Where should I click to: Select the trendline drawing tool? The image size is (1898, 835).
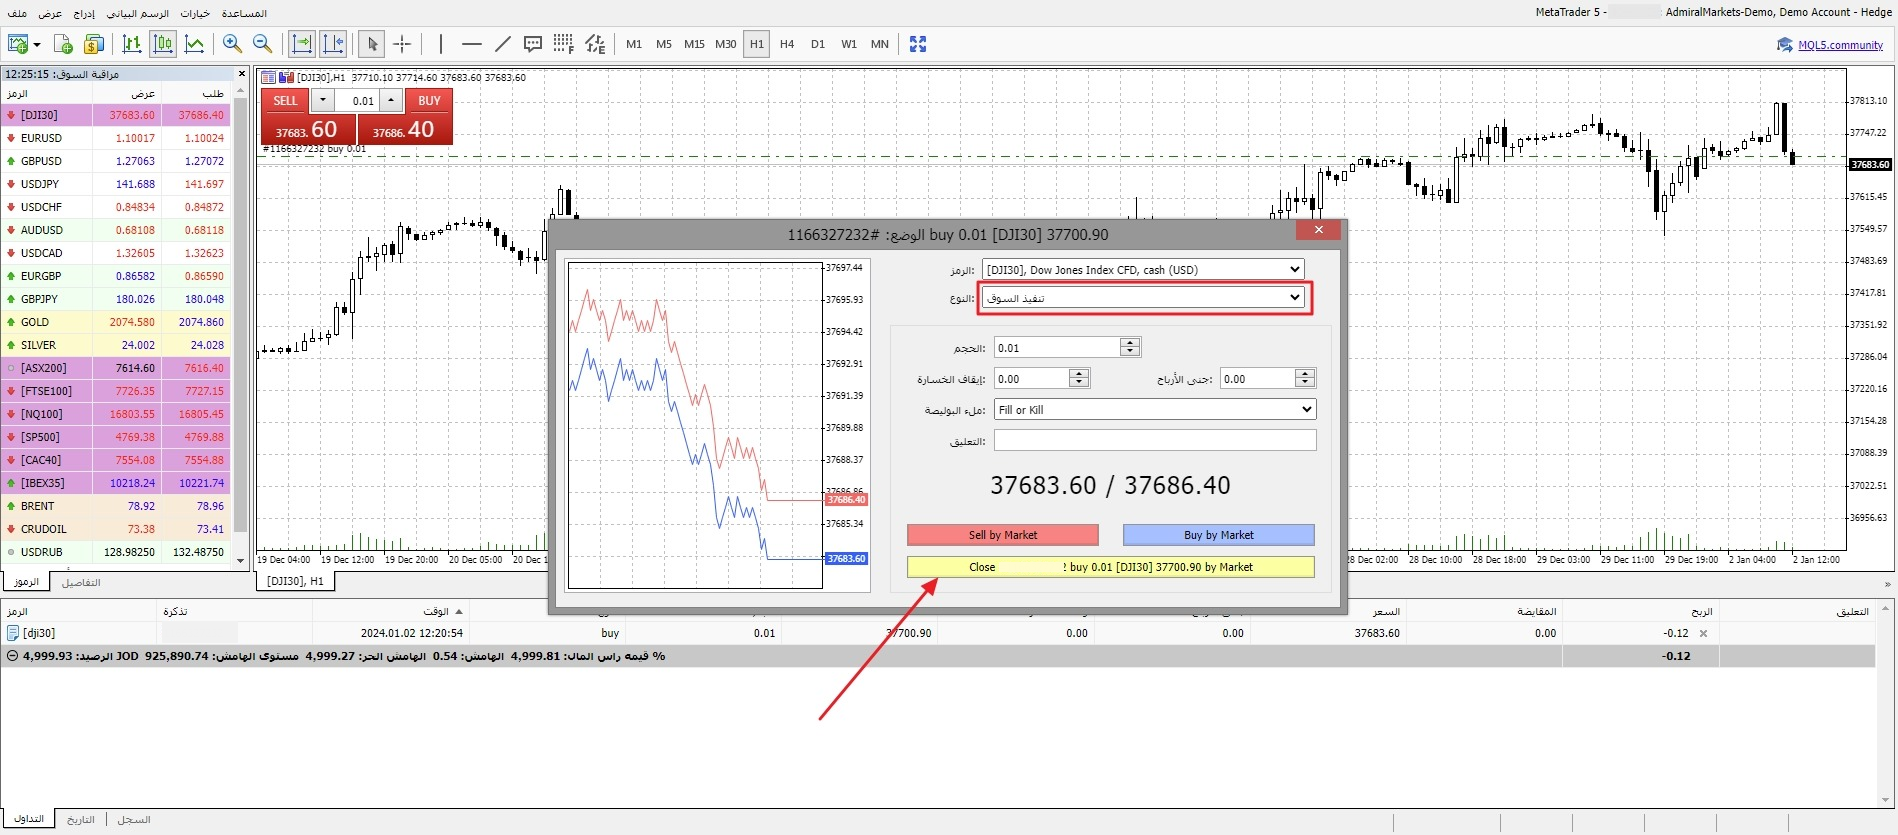pos(503,44)
